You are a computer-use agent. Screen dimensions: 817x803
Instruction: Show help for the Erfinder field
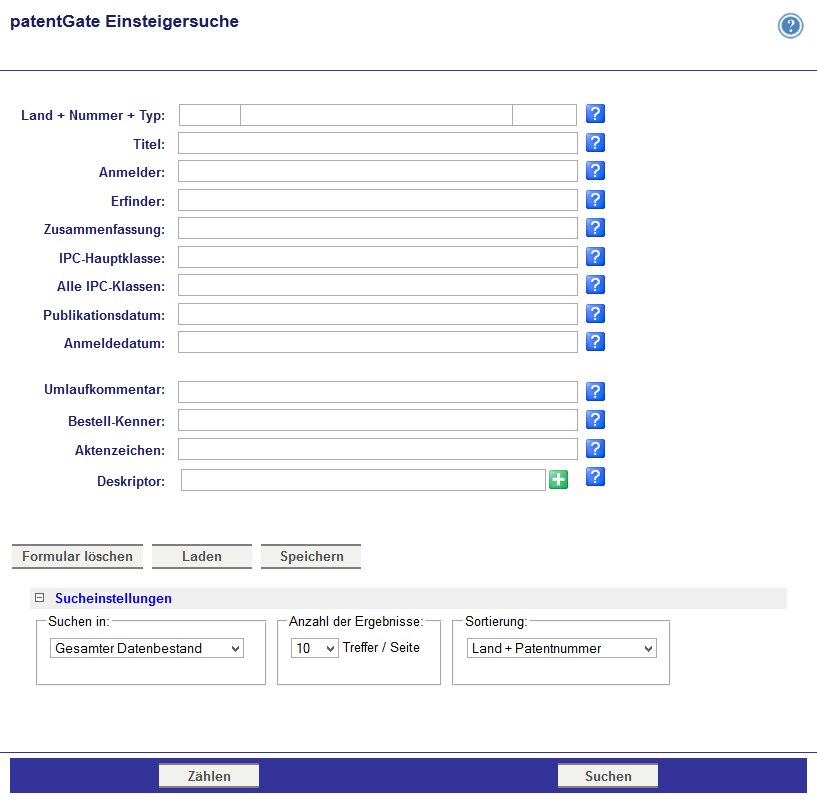595,200
